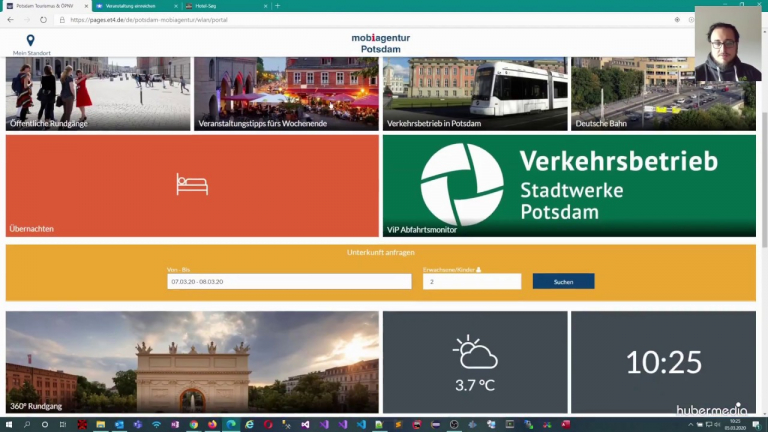Image resolution: width=768 pixels, height=432 pixels.
Task: Open the Deutsche Bahn tile
Action: tap(663, 94)
